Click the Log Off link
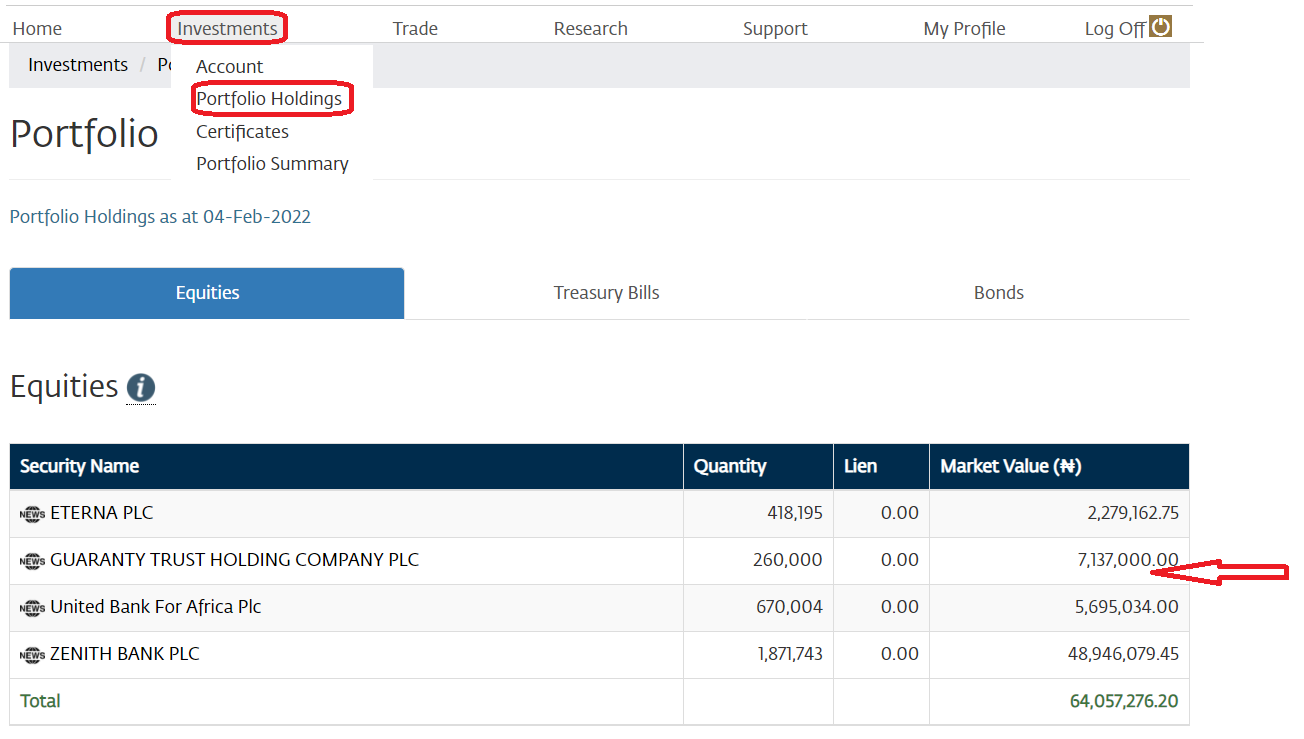 coord(1115,29)
